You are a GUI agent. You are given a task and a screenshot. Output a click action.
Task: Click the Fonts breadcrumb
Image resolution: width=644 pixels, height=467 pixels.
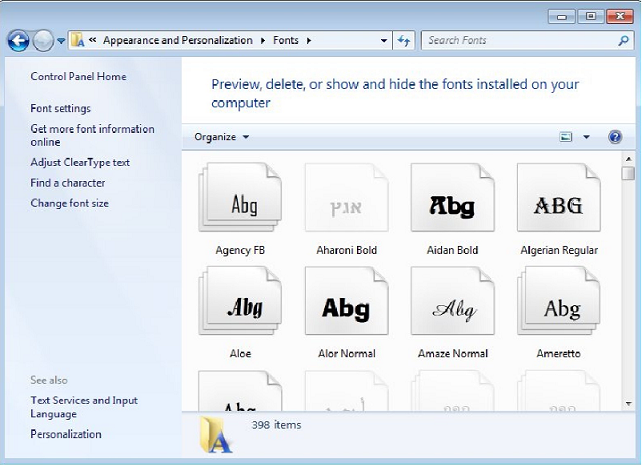285,40
